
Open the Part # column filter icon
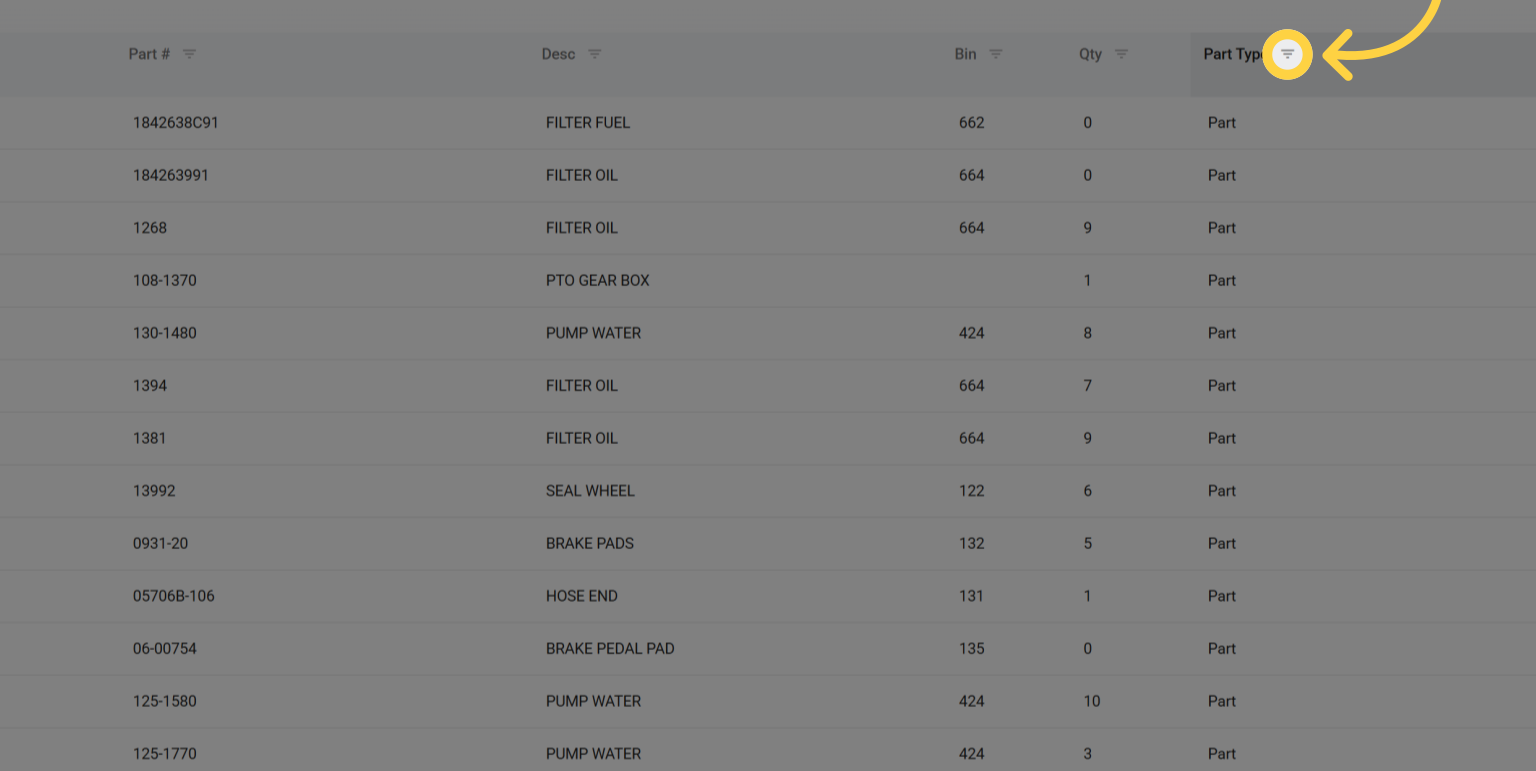coord(189,54)
